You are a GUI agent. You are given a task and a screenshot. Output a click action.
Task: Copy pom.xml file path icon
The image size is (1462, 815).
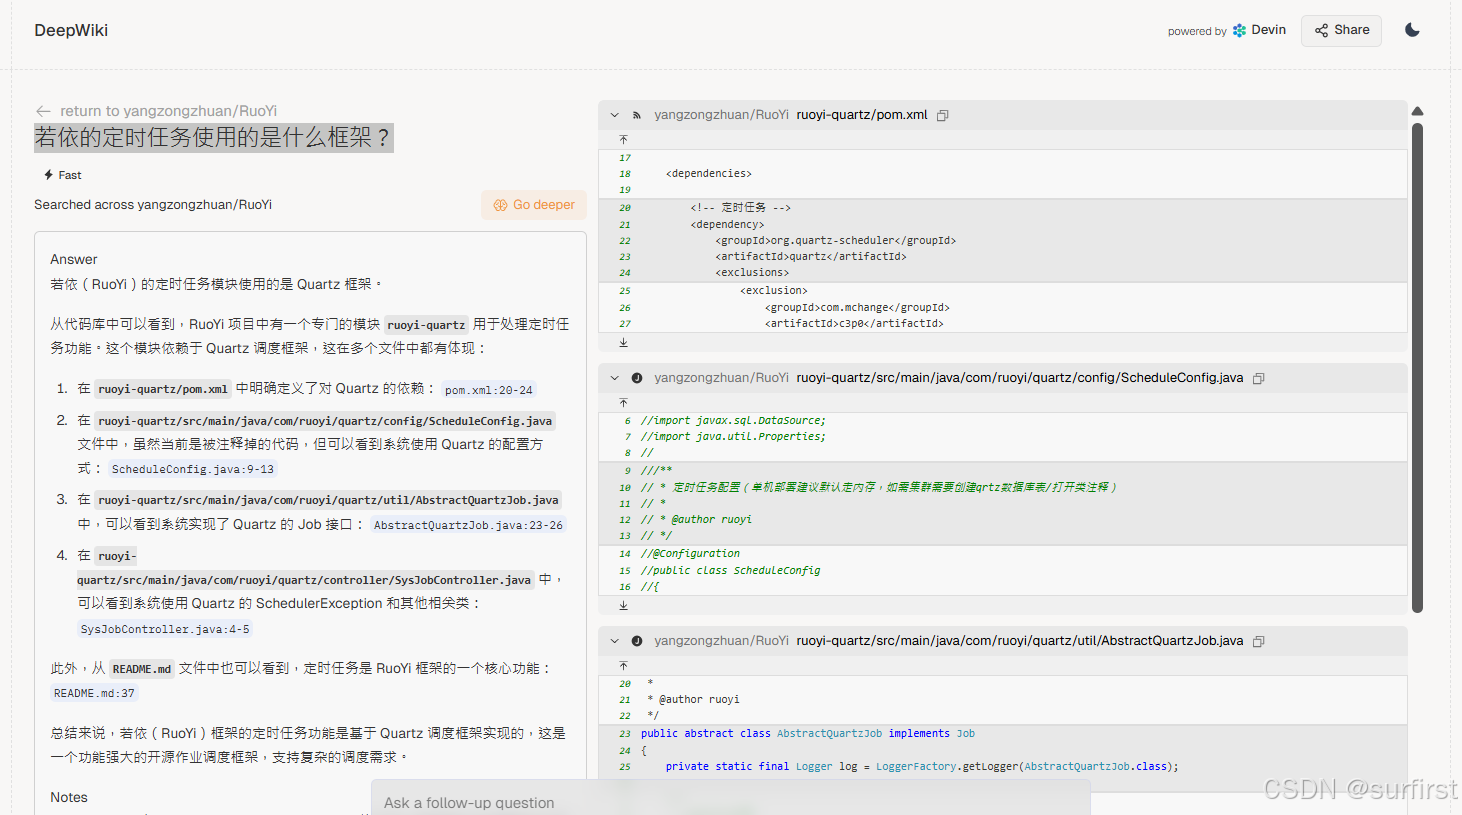942,115
